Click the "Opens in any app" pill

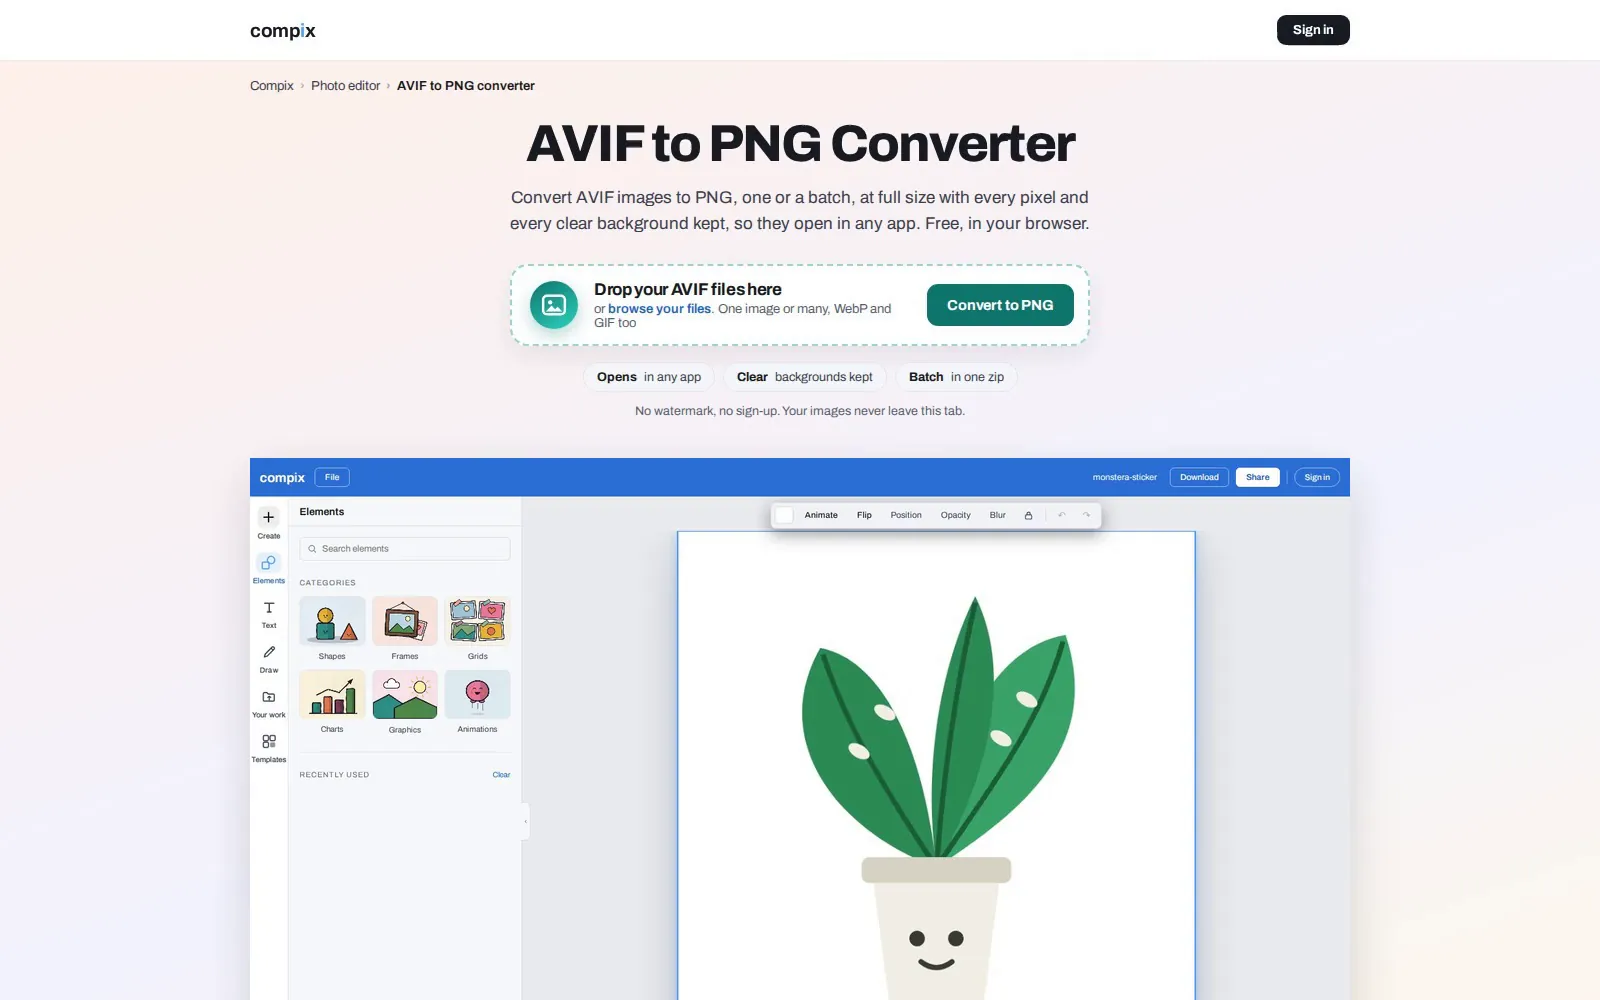[649, 377]
